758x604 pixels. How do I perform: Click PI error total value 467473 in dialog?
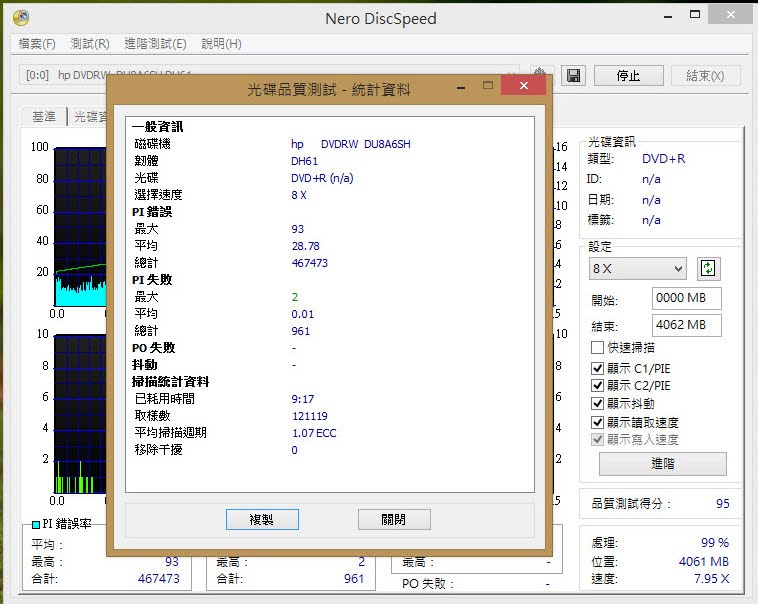(310, 263)
